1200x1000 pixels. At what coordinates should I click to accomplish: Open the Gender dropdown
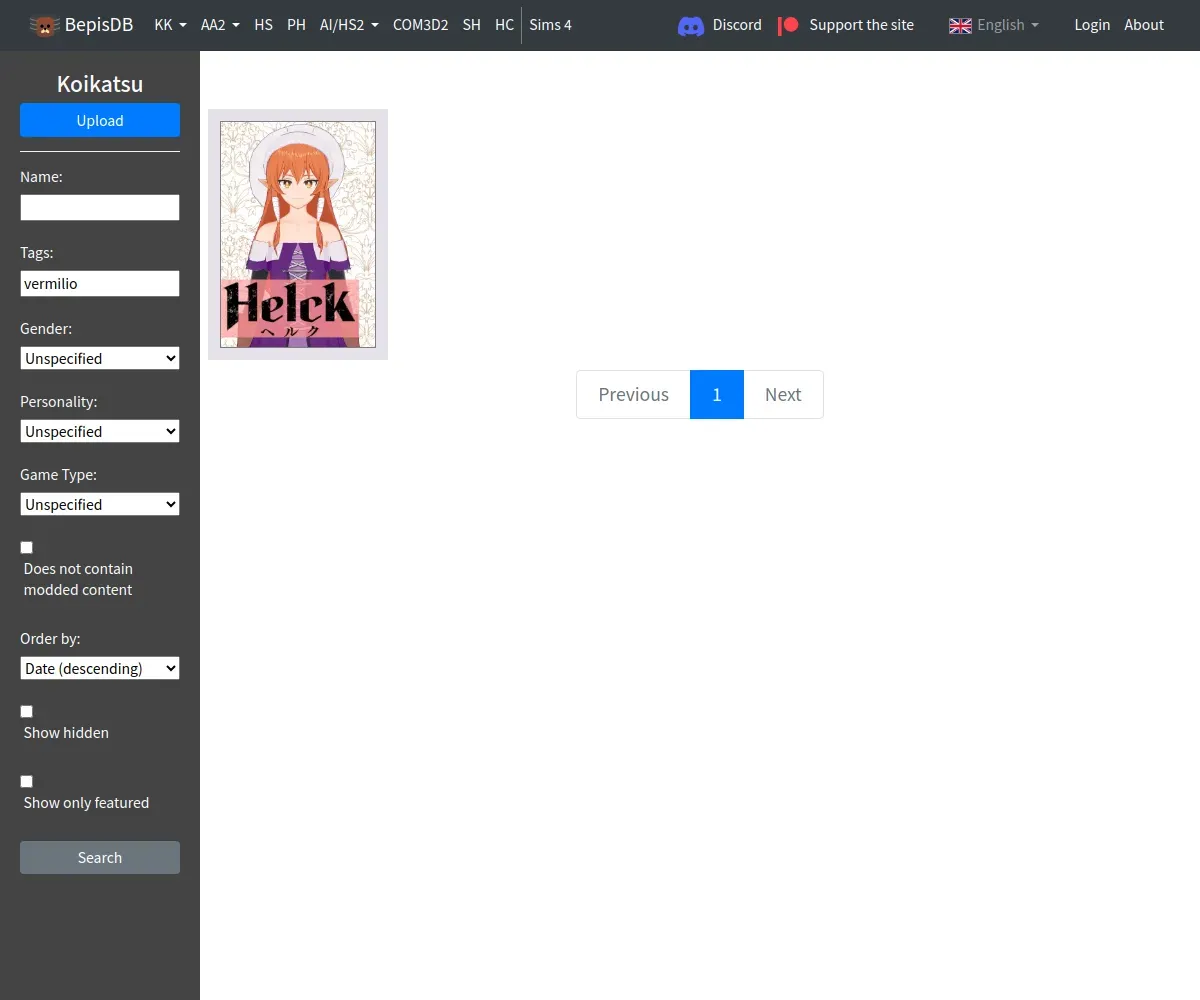click(x=100, y=358)
